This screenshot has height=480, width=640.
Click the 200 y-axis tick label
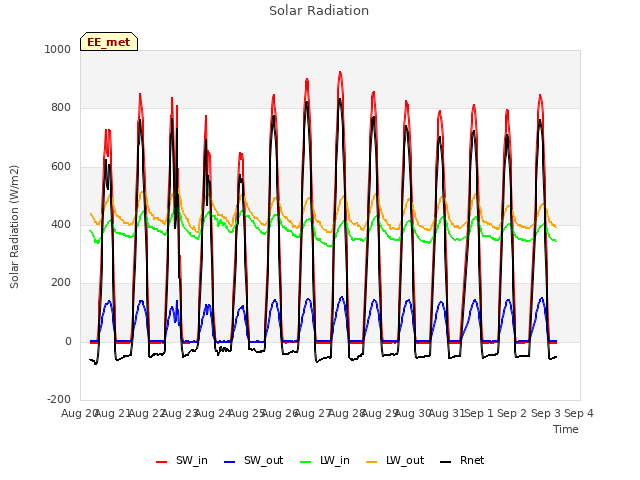click(61, 282)
